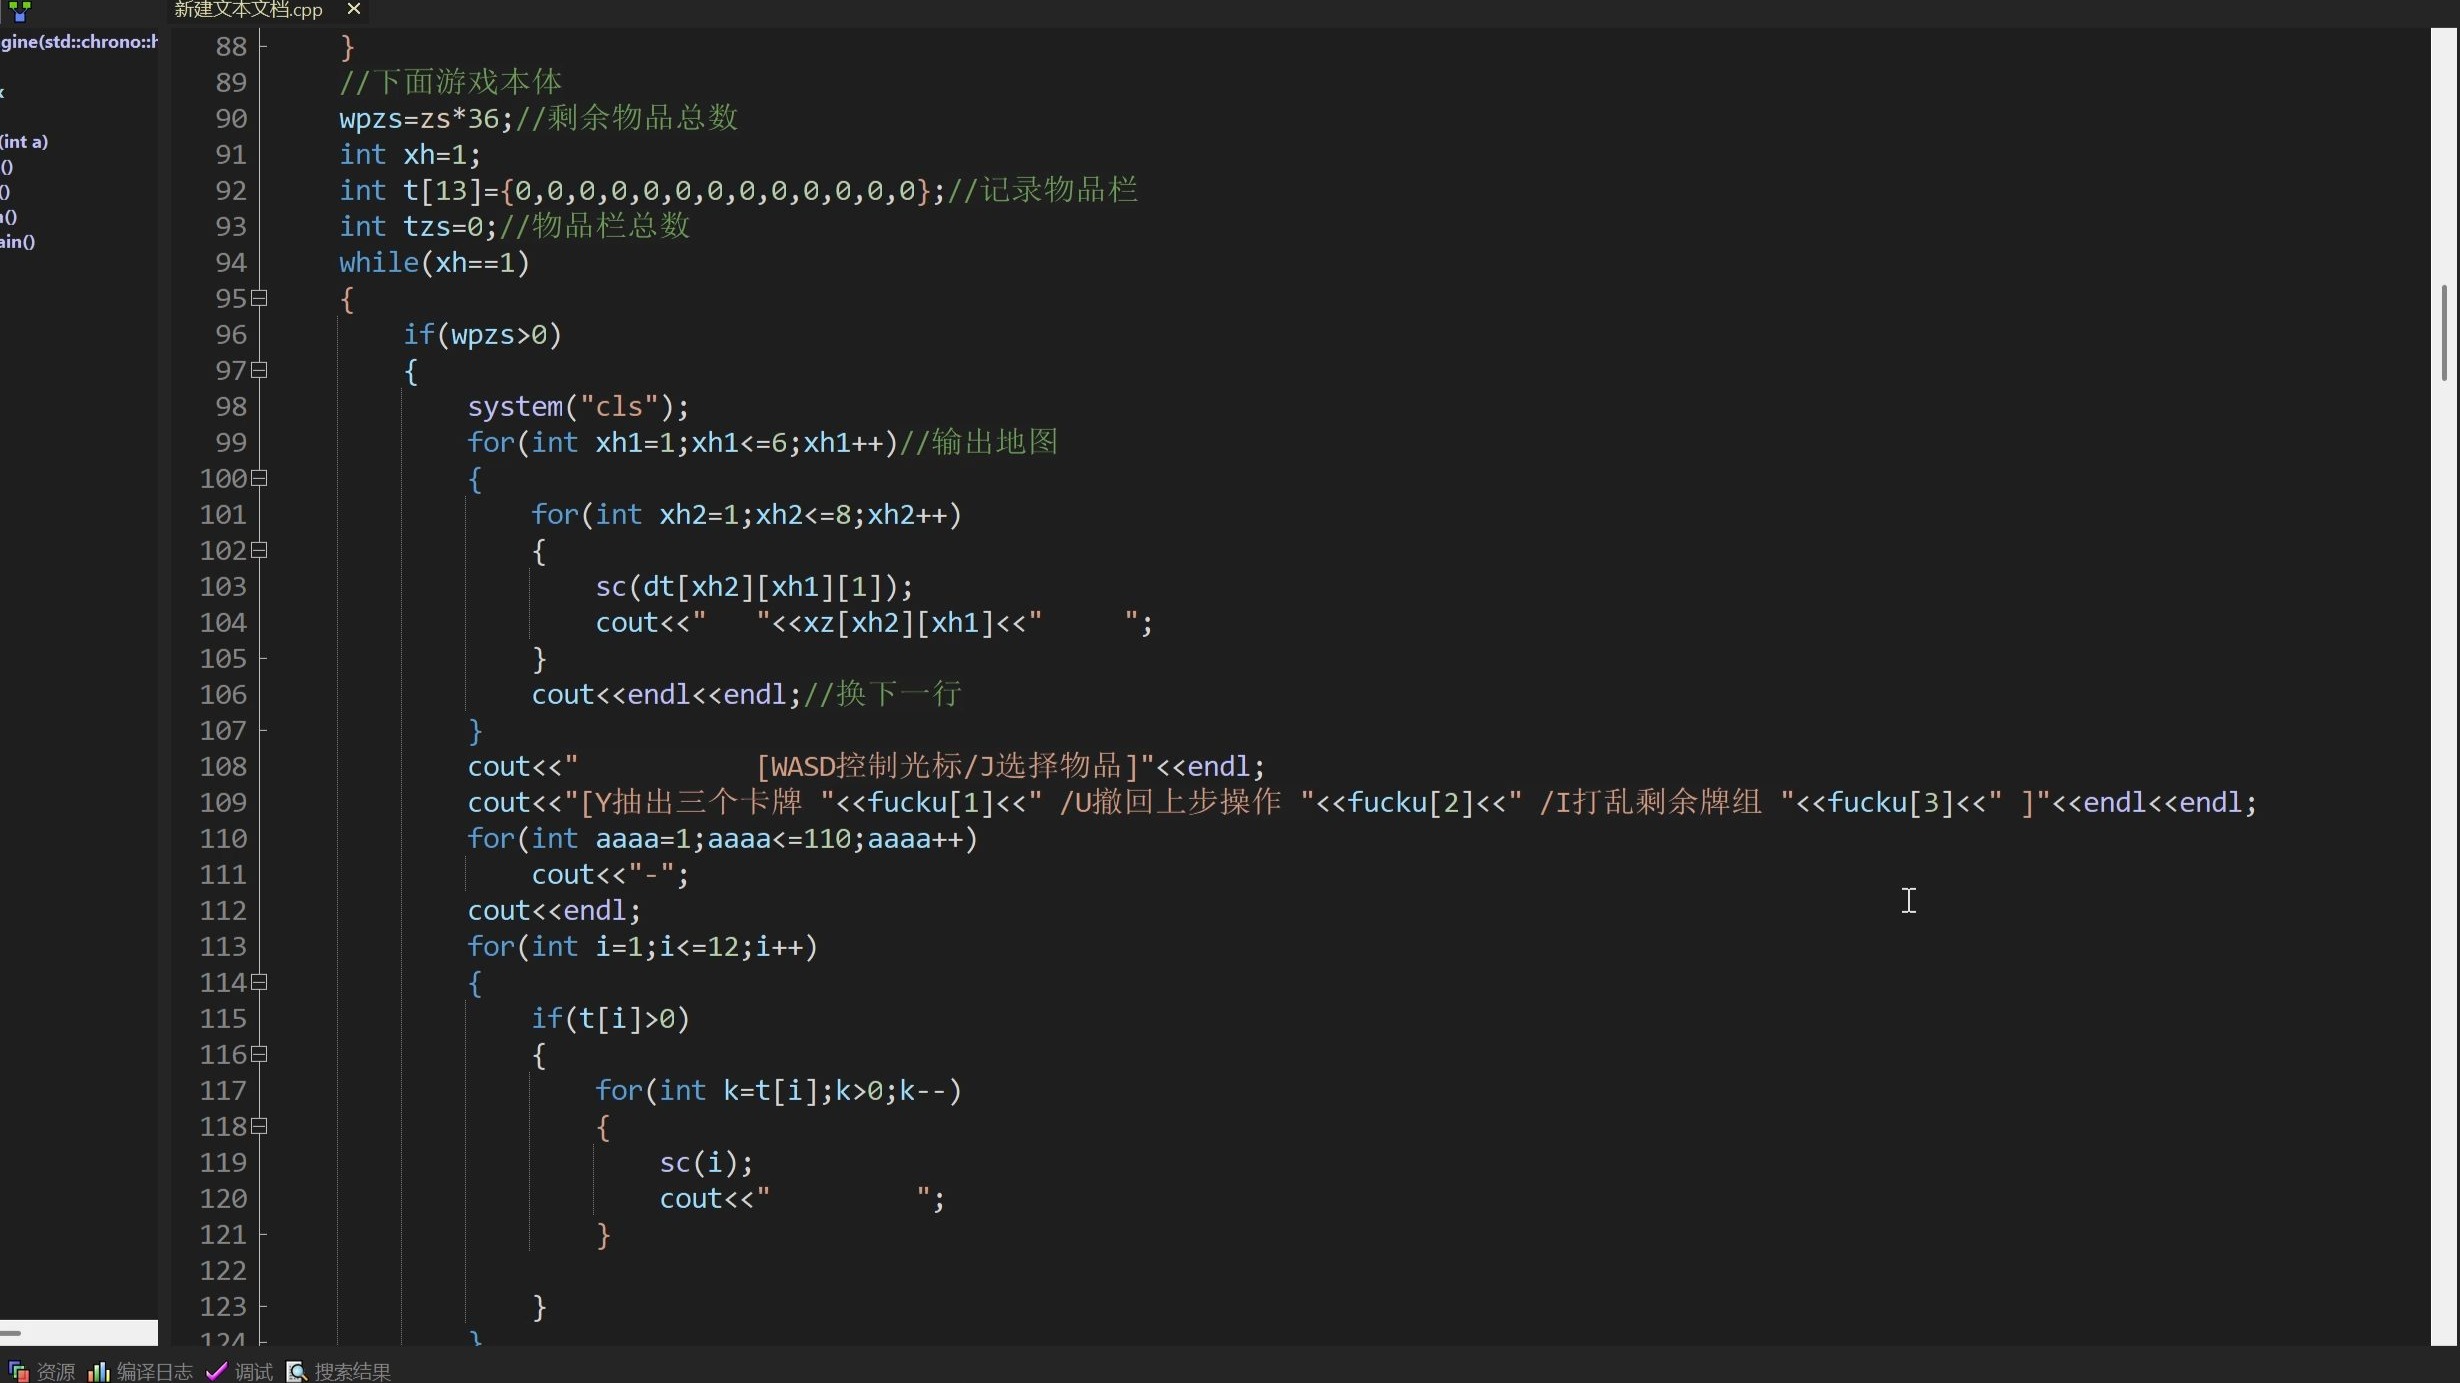Toggle fold marker at line 116

pos(259,1054)
